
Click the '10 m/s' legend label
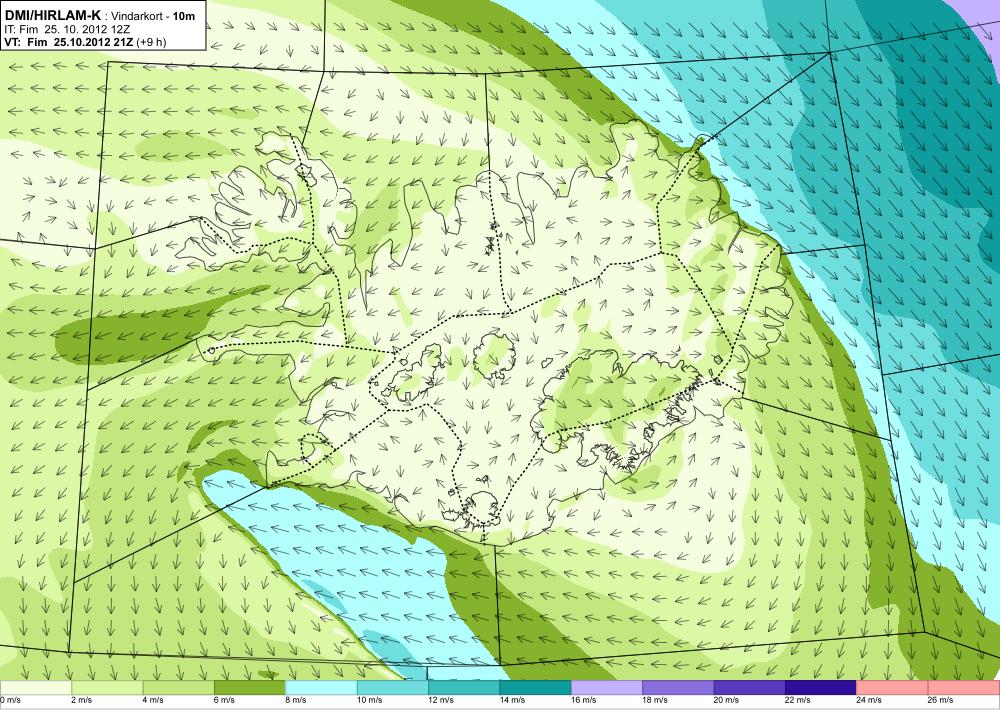(370, 700)
